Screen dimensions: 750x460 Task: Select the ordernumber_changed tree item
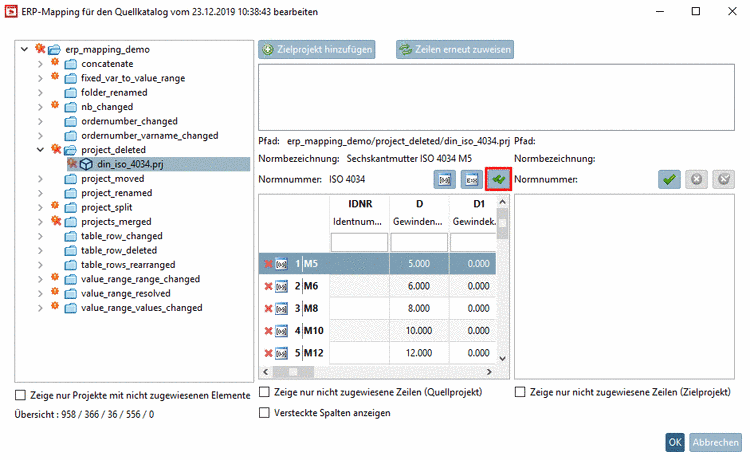click(x=129, y=121)
